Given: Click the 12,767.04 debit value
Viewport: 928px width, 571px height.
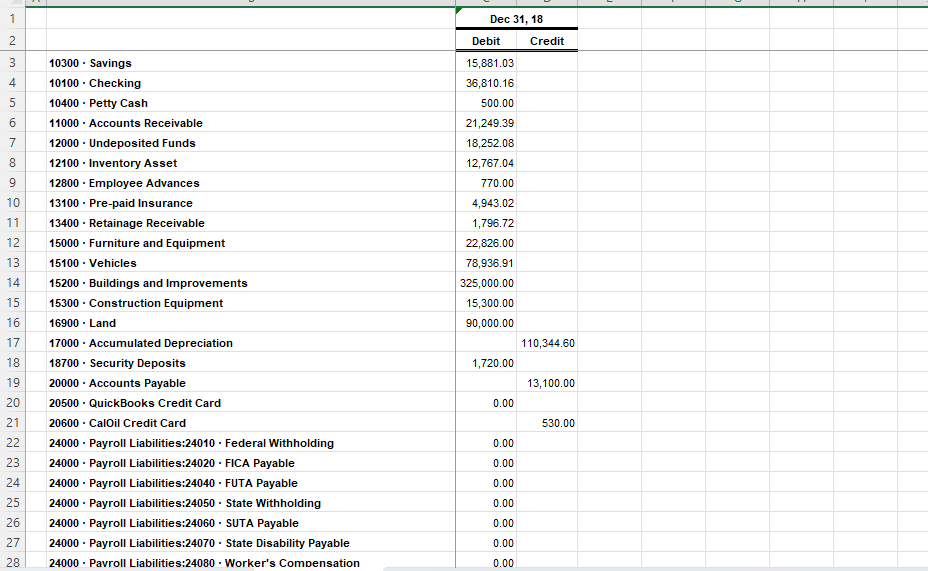Looking at the screenshot, I should click(x=489, y=163).
